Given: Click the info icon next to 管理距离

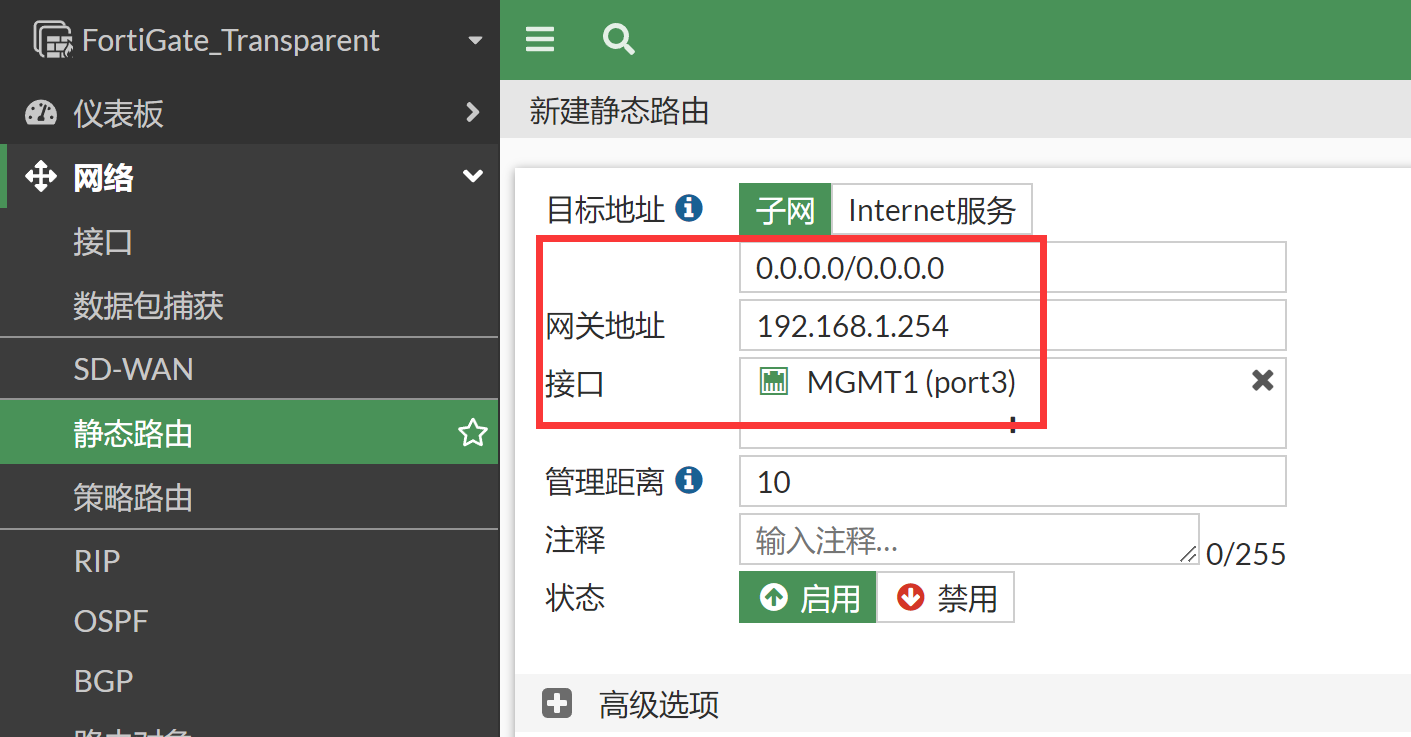Looking at the screenshot, I should [688, 481].
